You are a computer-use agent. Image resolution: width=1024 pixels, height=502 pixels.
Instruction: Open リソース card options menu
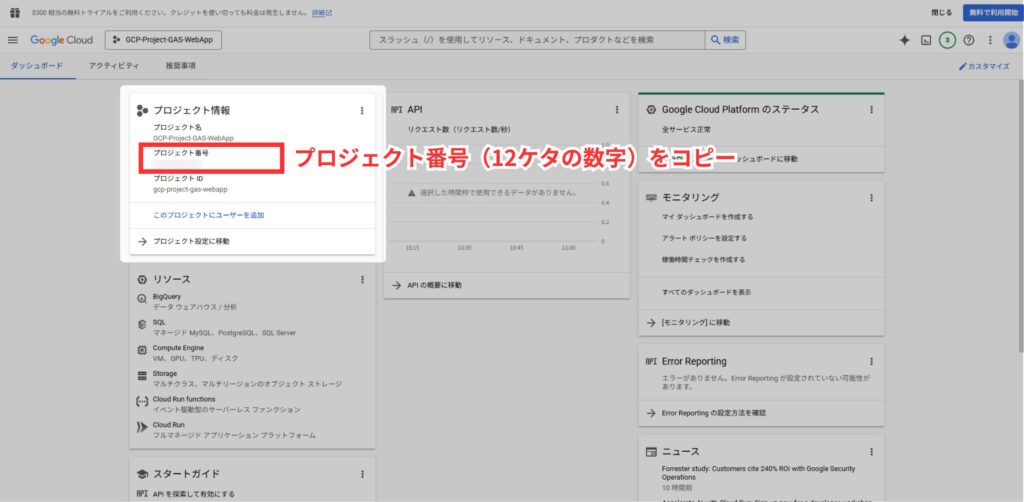[x=362, y=279]
